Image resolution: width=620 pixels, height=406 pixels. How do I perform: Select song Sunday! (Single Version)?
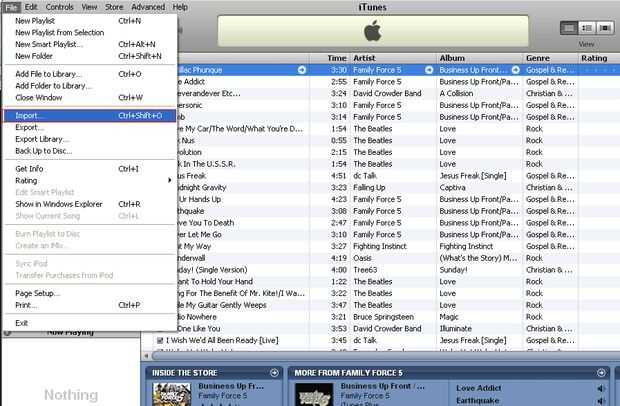(x=212, y=270)
